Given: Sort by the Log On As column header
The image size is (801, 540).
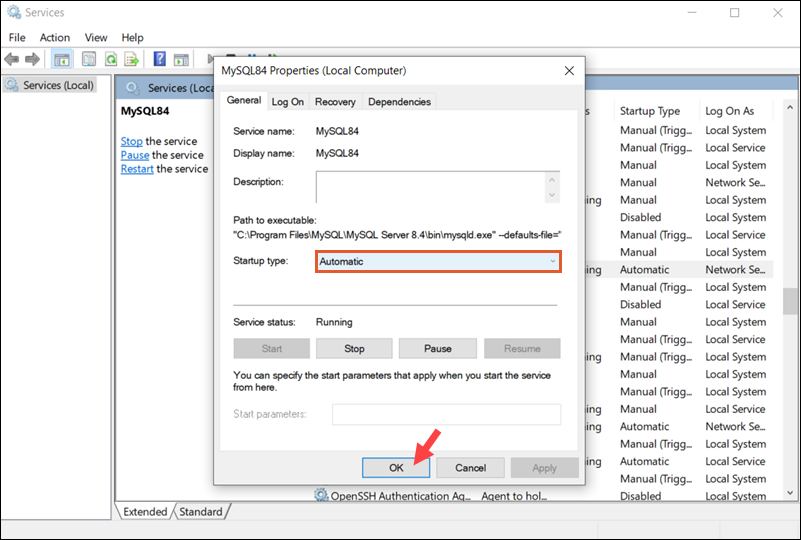Looking at the screenshot, I should point(730,111).
